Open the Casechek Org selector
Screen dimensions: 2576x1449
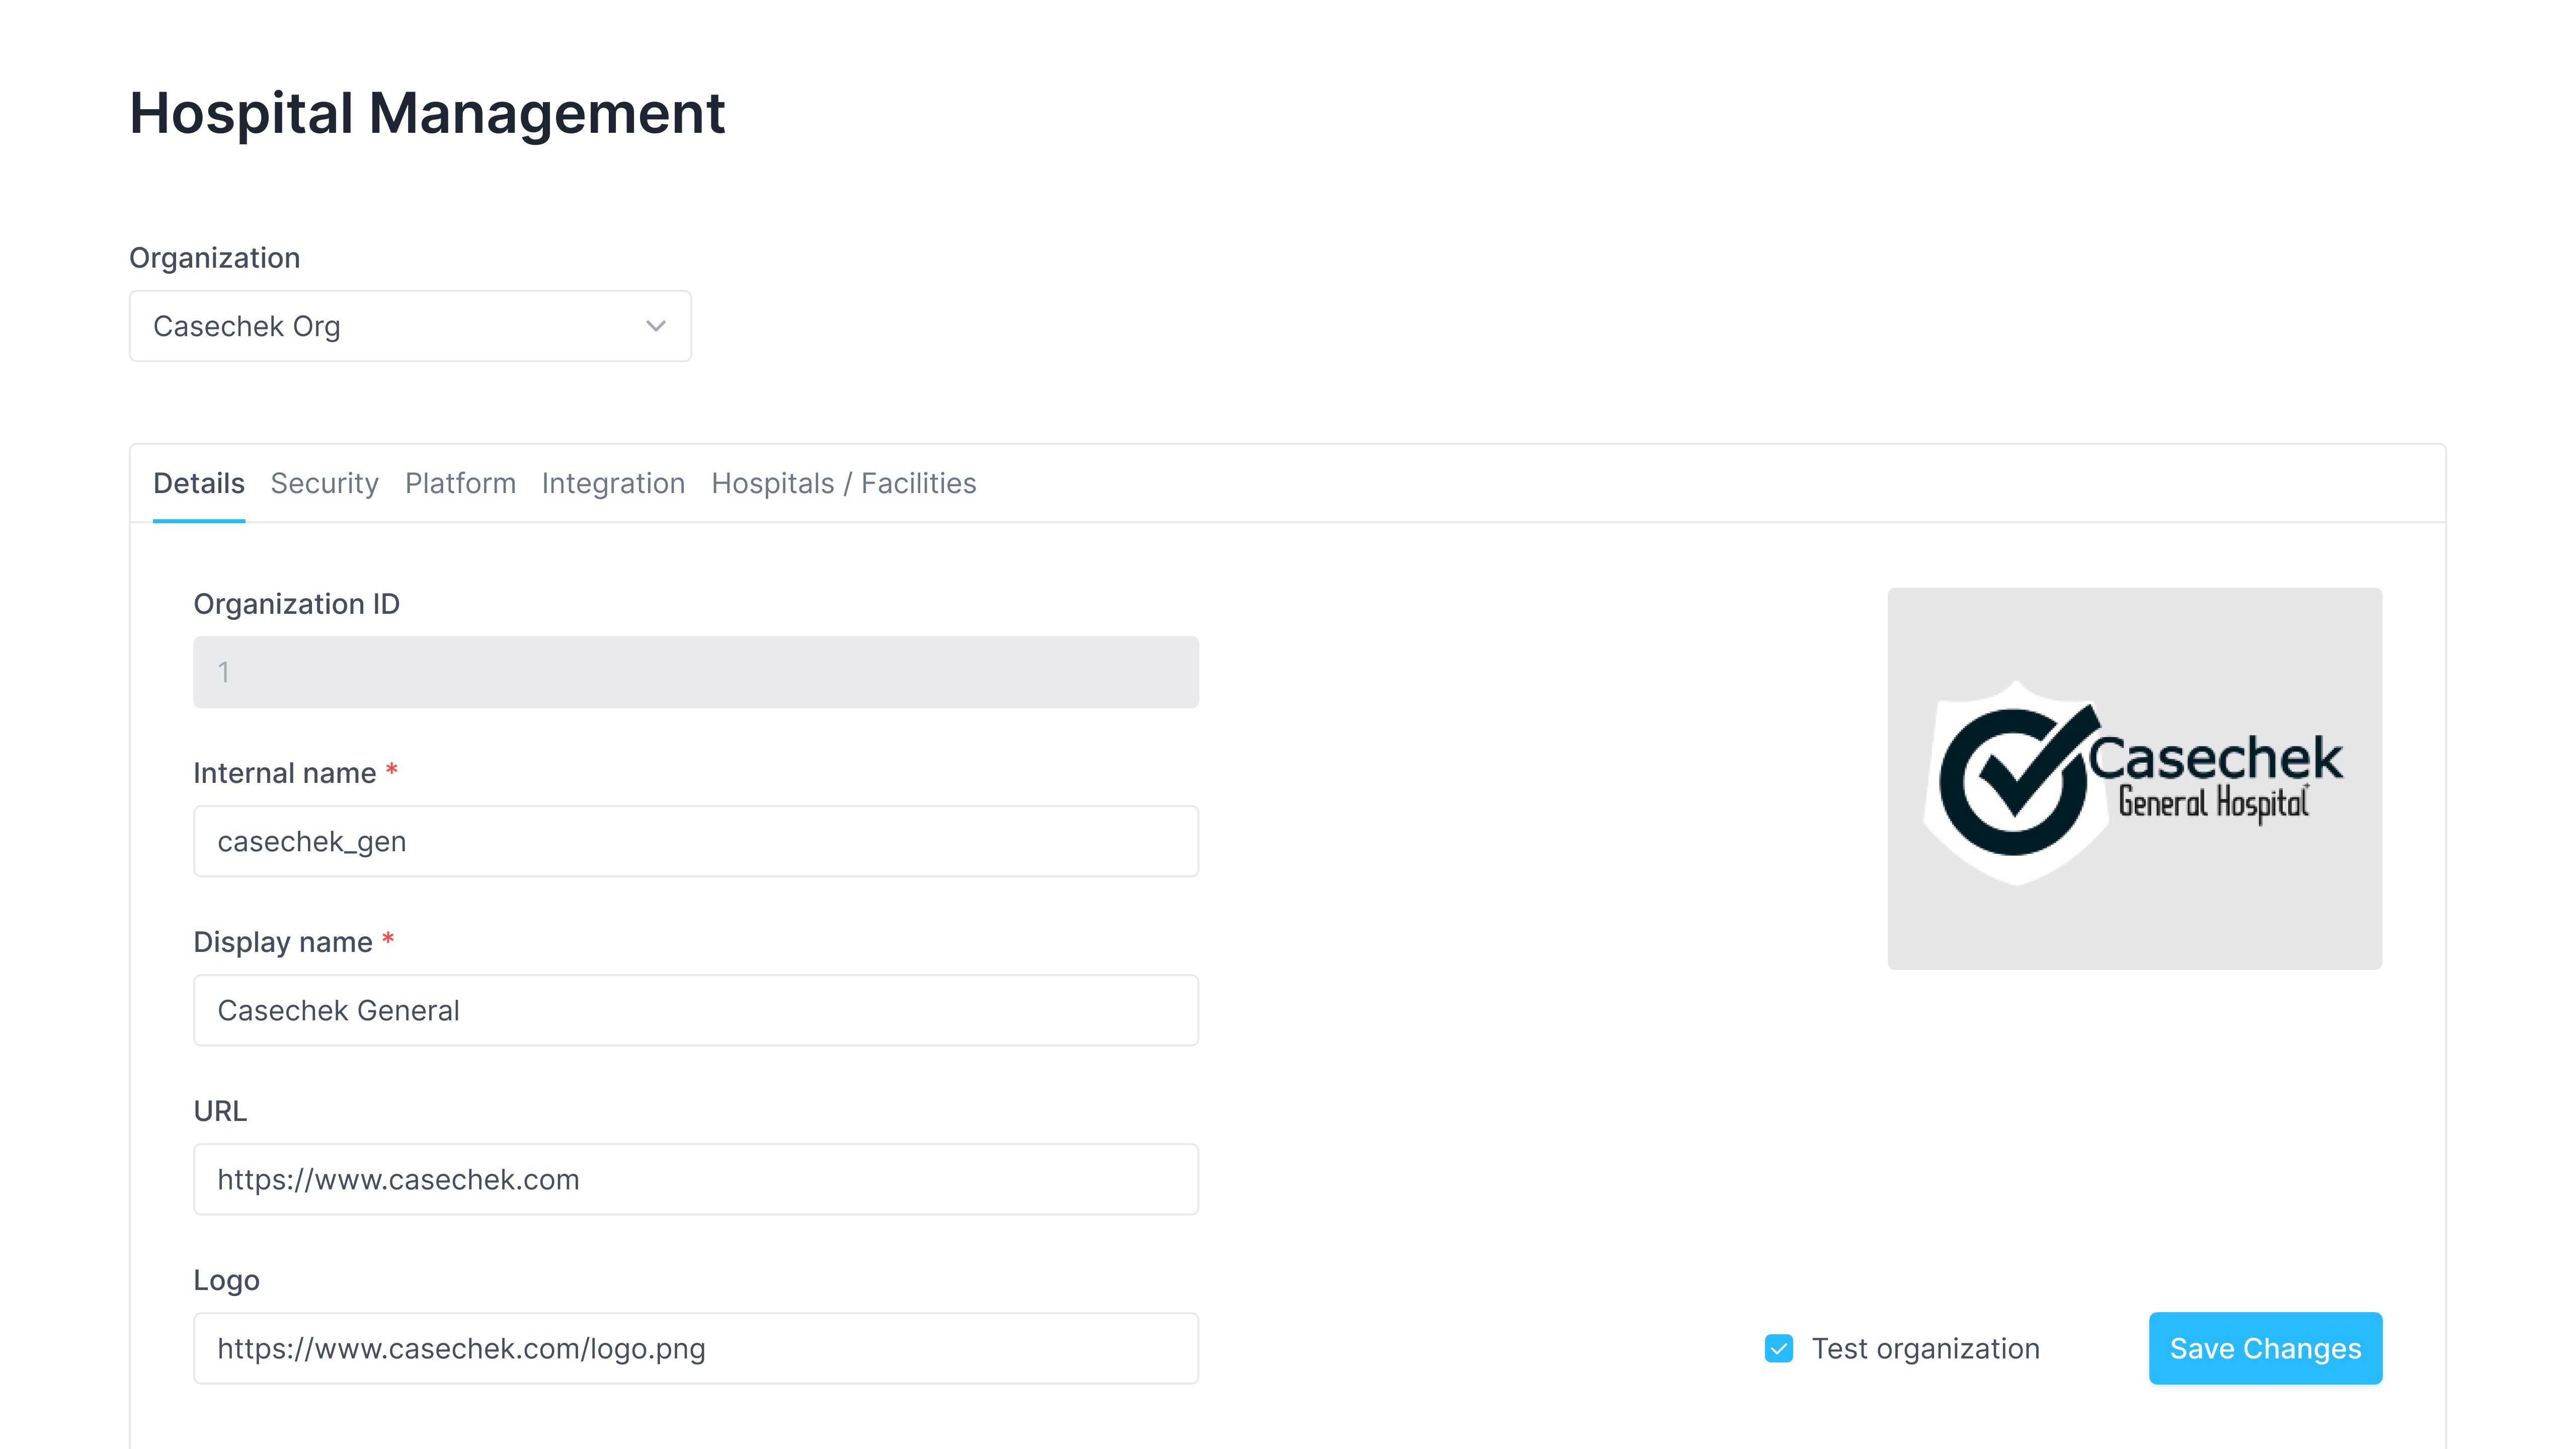(409, 326)
